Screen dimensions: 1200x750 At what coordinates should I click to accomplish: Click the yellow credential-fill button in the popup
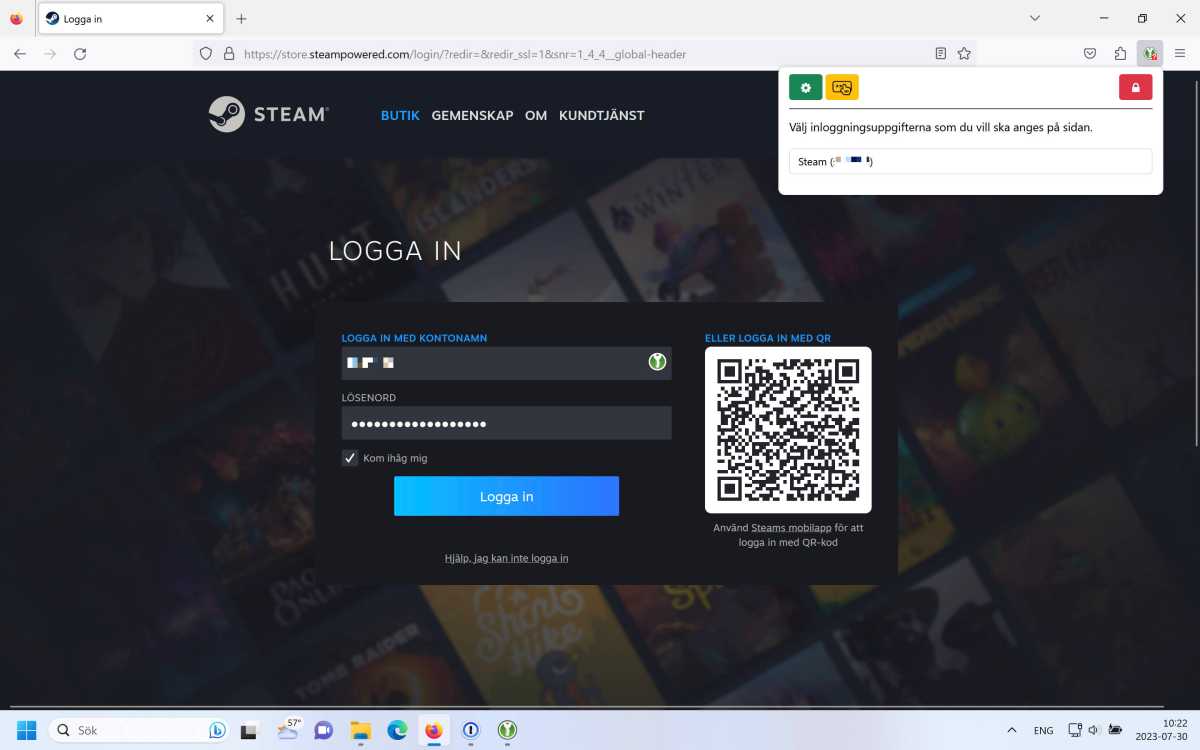coord(842,87)
